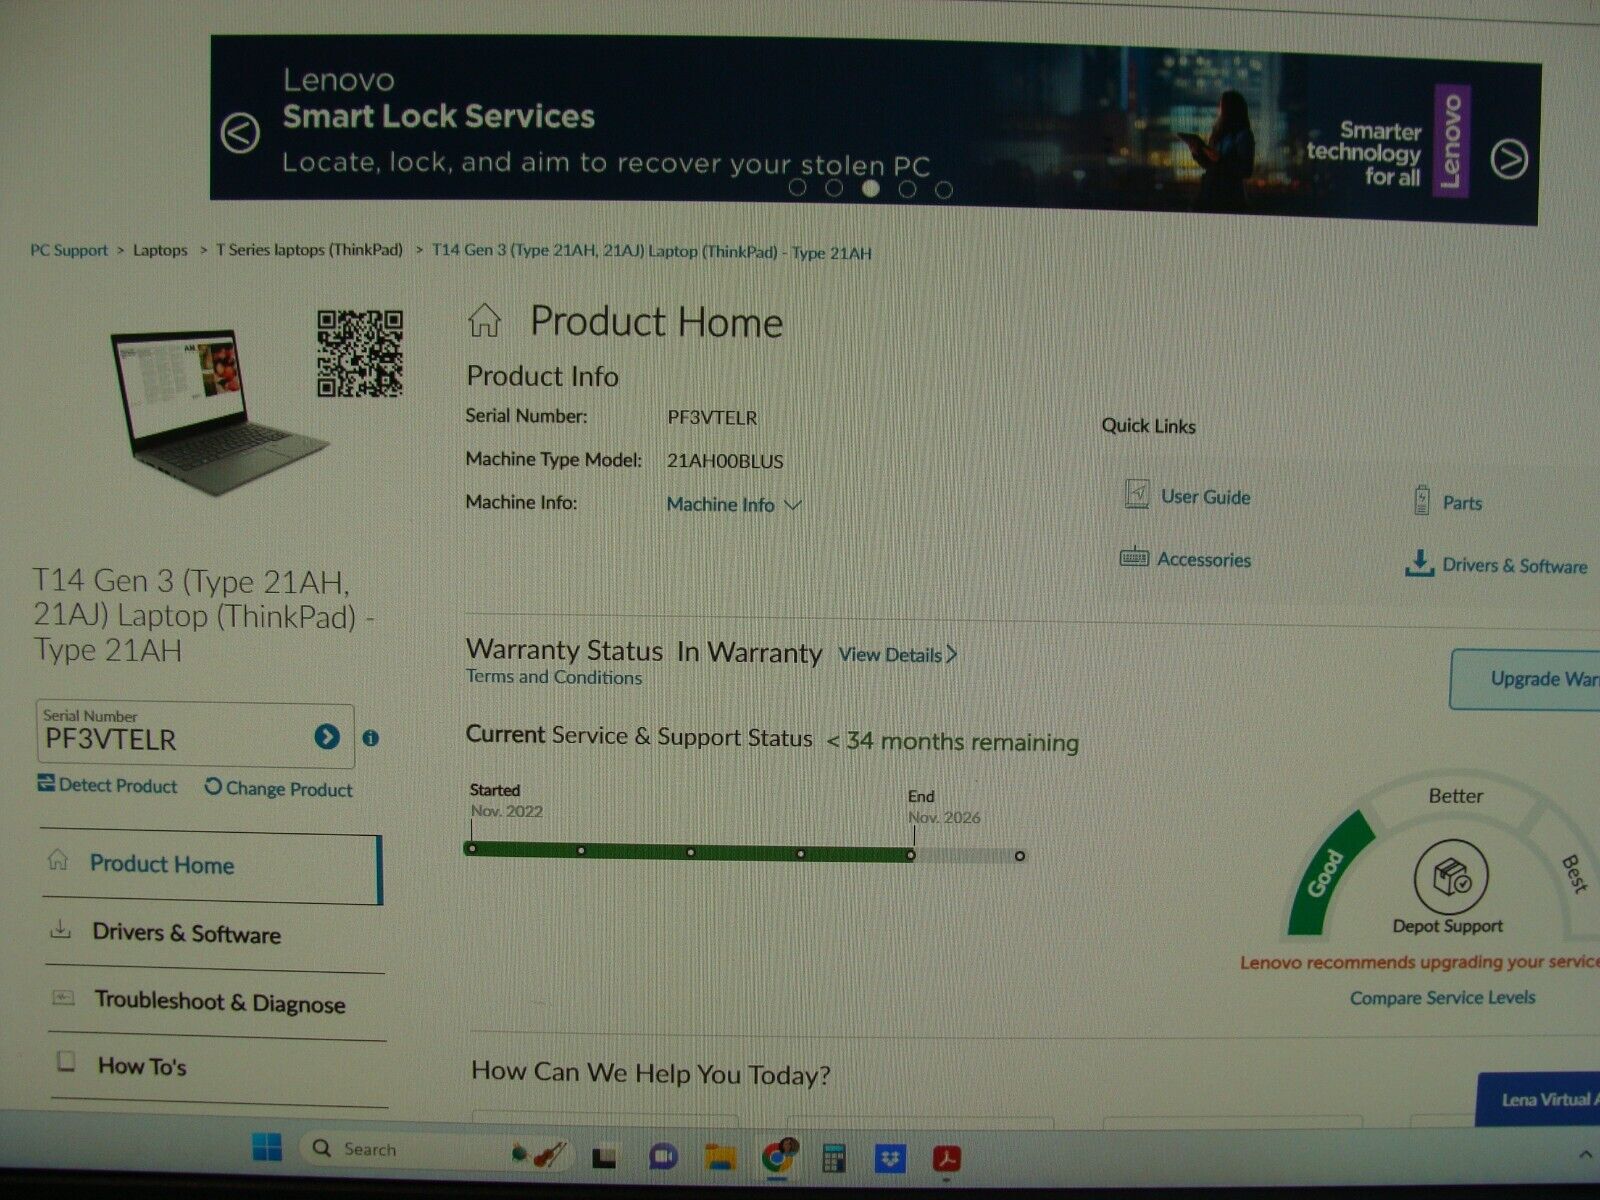Select the fourth banner carousel dot
The height and width of the screenshot is (1200, 1600).
point(907,189)
